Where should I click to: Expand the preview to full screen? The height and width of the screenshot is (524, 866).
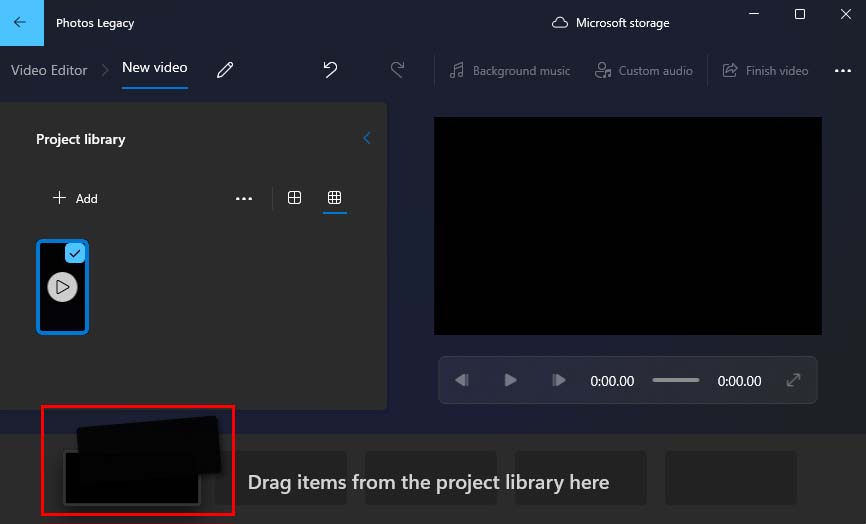(x=793, y=380)
